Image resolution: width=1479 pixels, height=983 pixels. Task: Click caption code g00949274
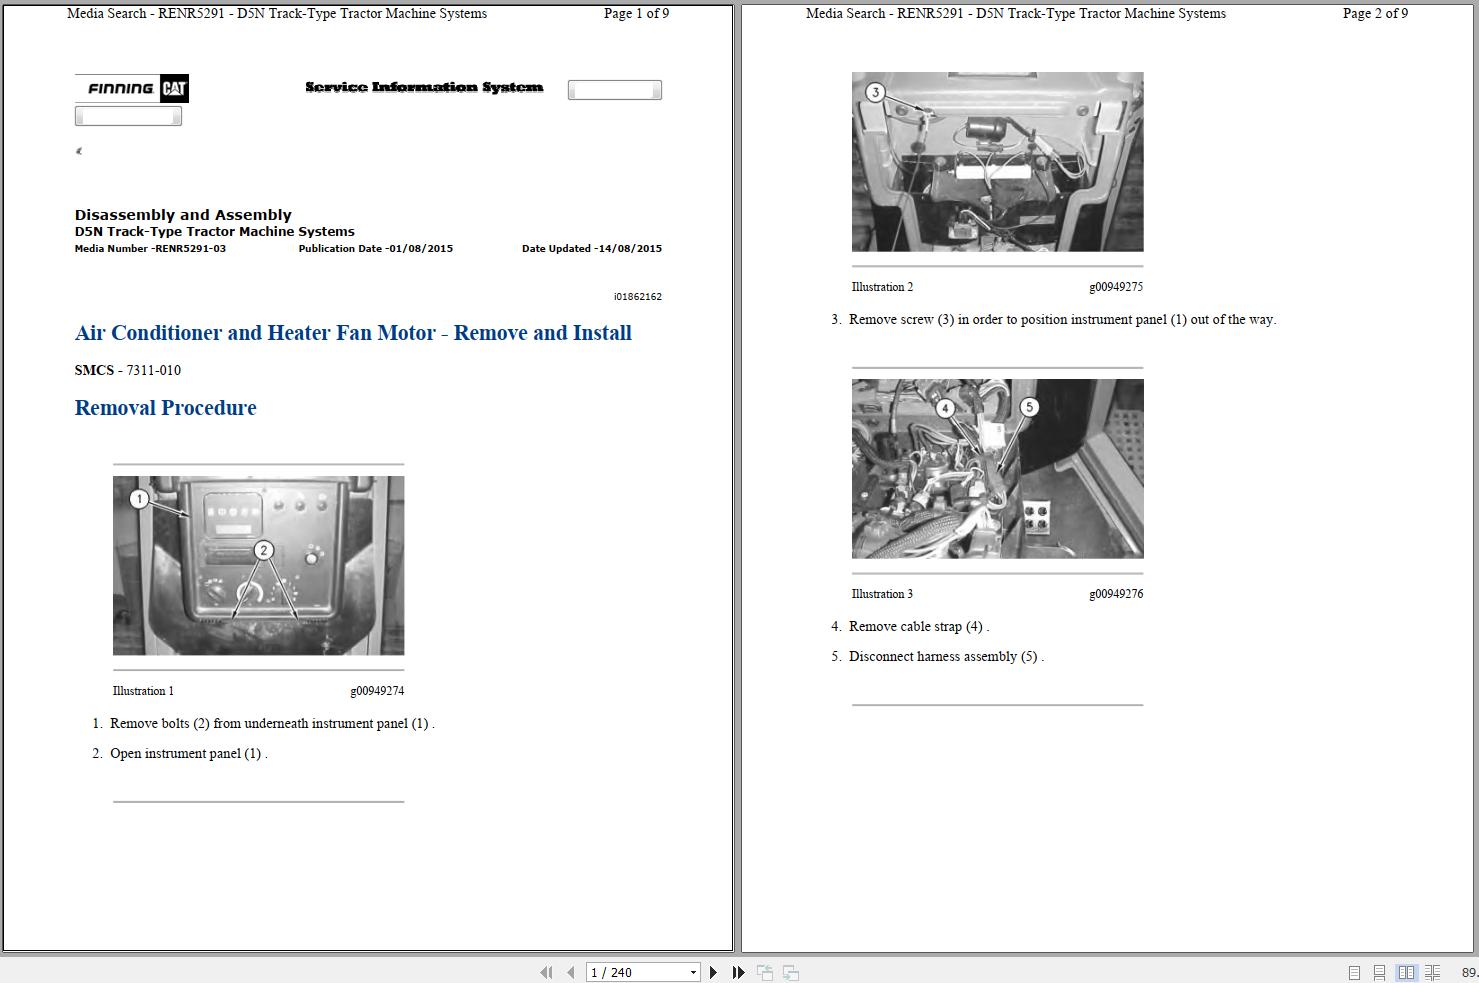click(377, 691)
